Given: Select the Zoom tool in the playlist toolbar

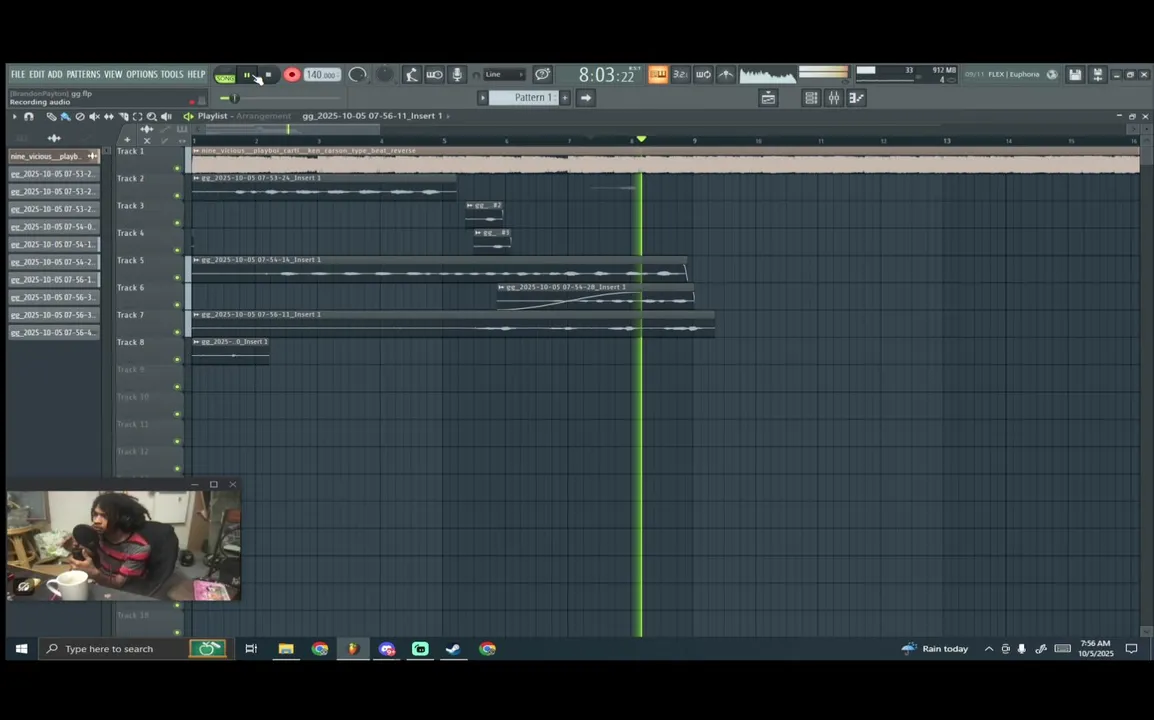Looking at the screenshot, I should 152,116.
